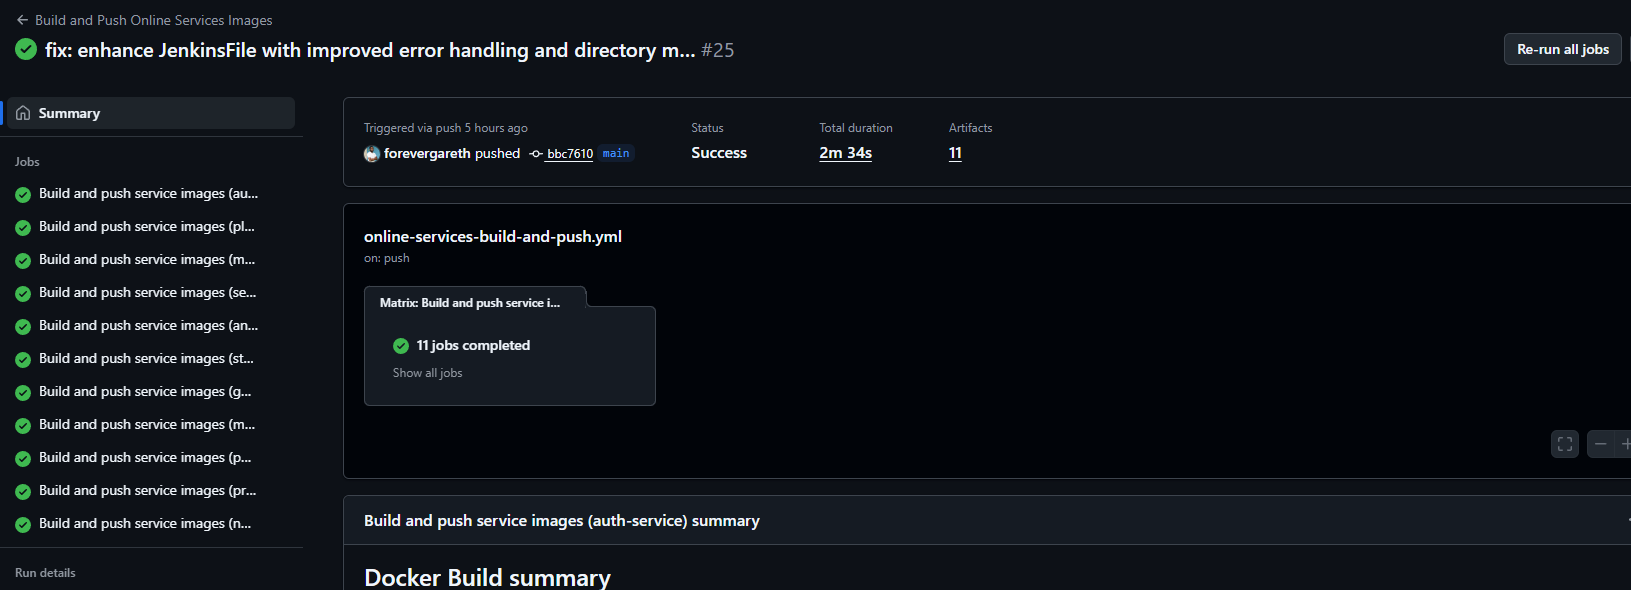Zoom in on the workflow graph with the plus icon
Screen dimensions: 1631x590
(x=1627, y=444)
